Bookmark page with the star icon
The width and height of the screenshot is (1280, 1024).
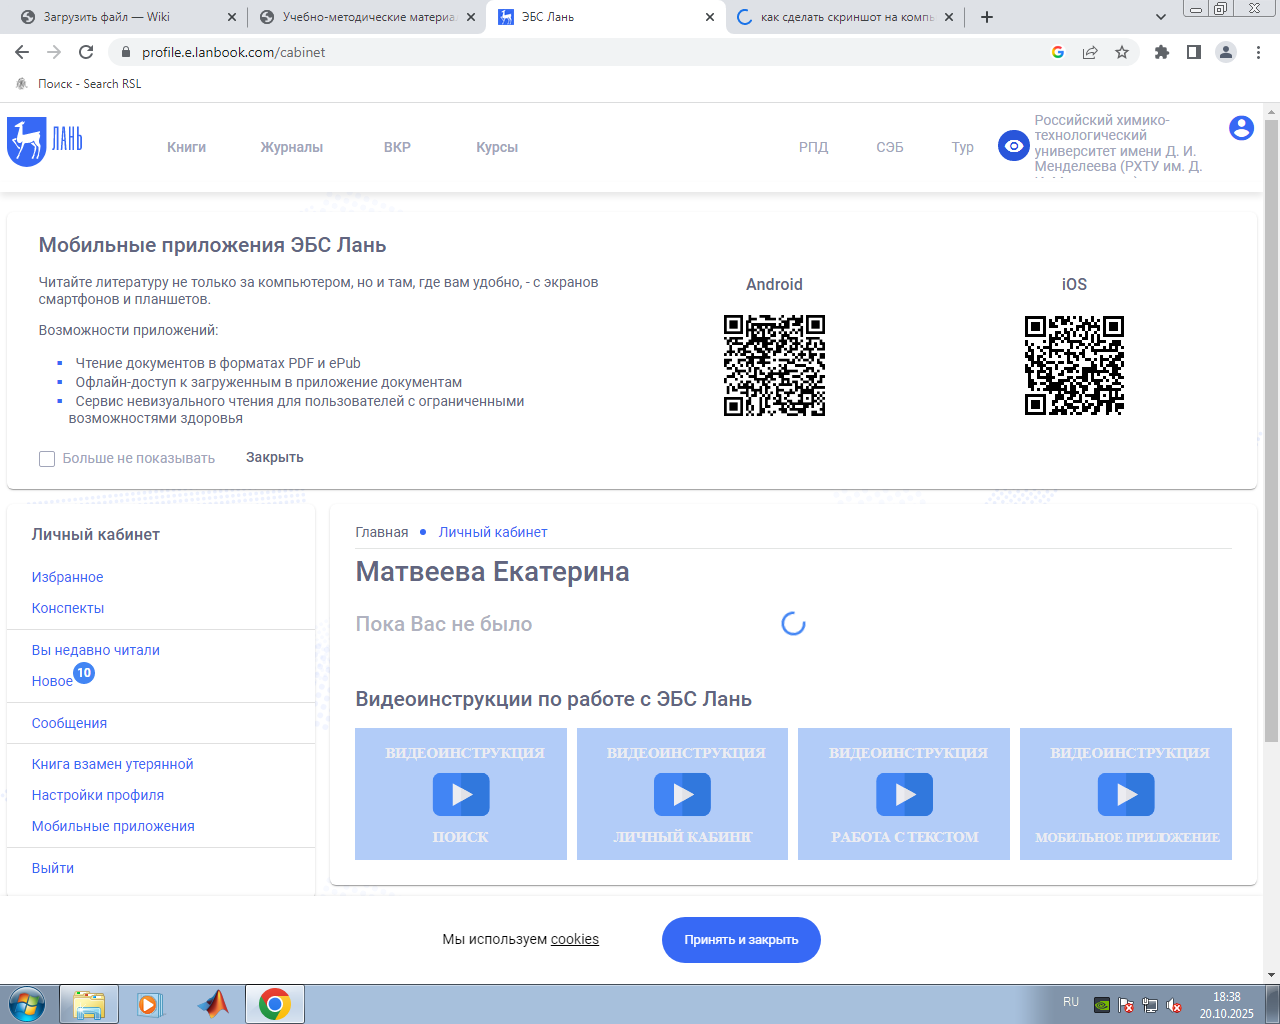[1122, 52]
